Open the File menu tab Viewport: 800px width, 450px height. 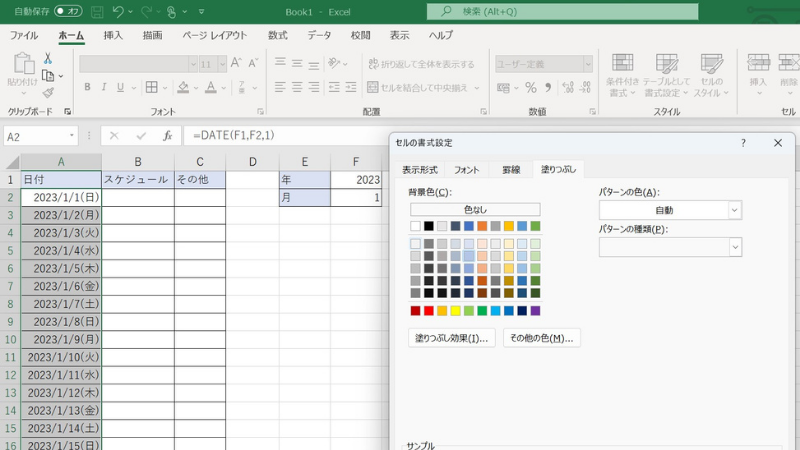(24, 35)
